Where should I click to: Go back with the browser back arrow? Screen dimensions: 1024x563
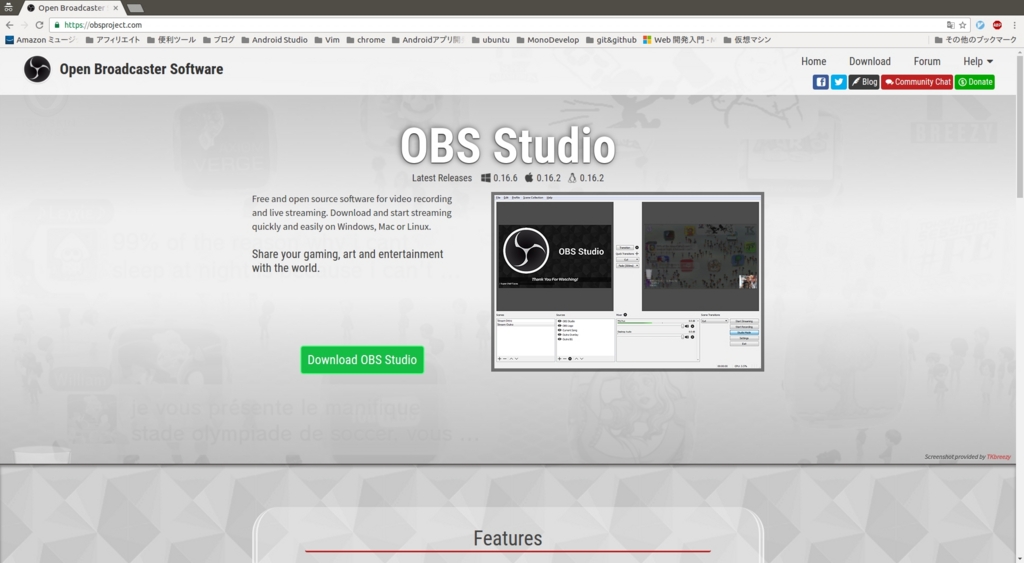click(x=9, y=25)
